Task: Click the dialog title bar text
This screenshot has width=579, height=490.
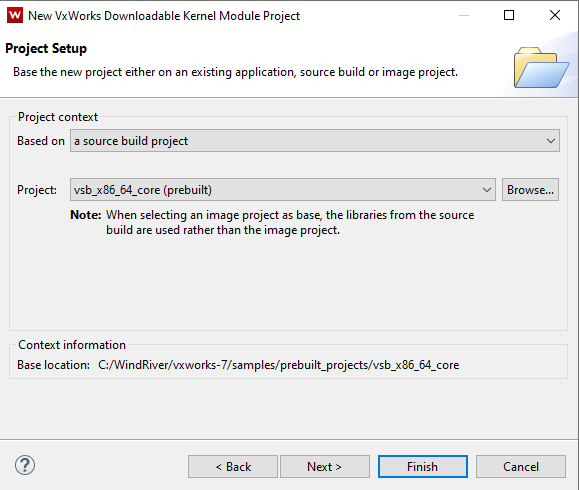Action: click(164, 16)
